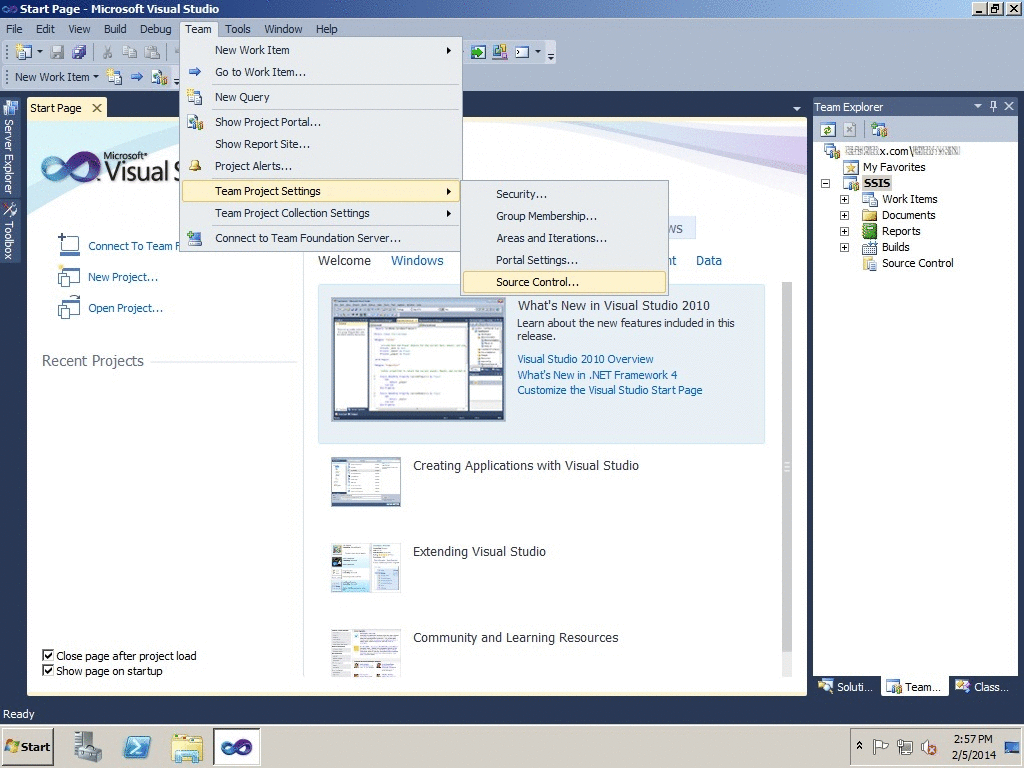Select Show Project Portal... menu entry
Screen dimensions: 1024x768
[x=321, y=122]
